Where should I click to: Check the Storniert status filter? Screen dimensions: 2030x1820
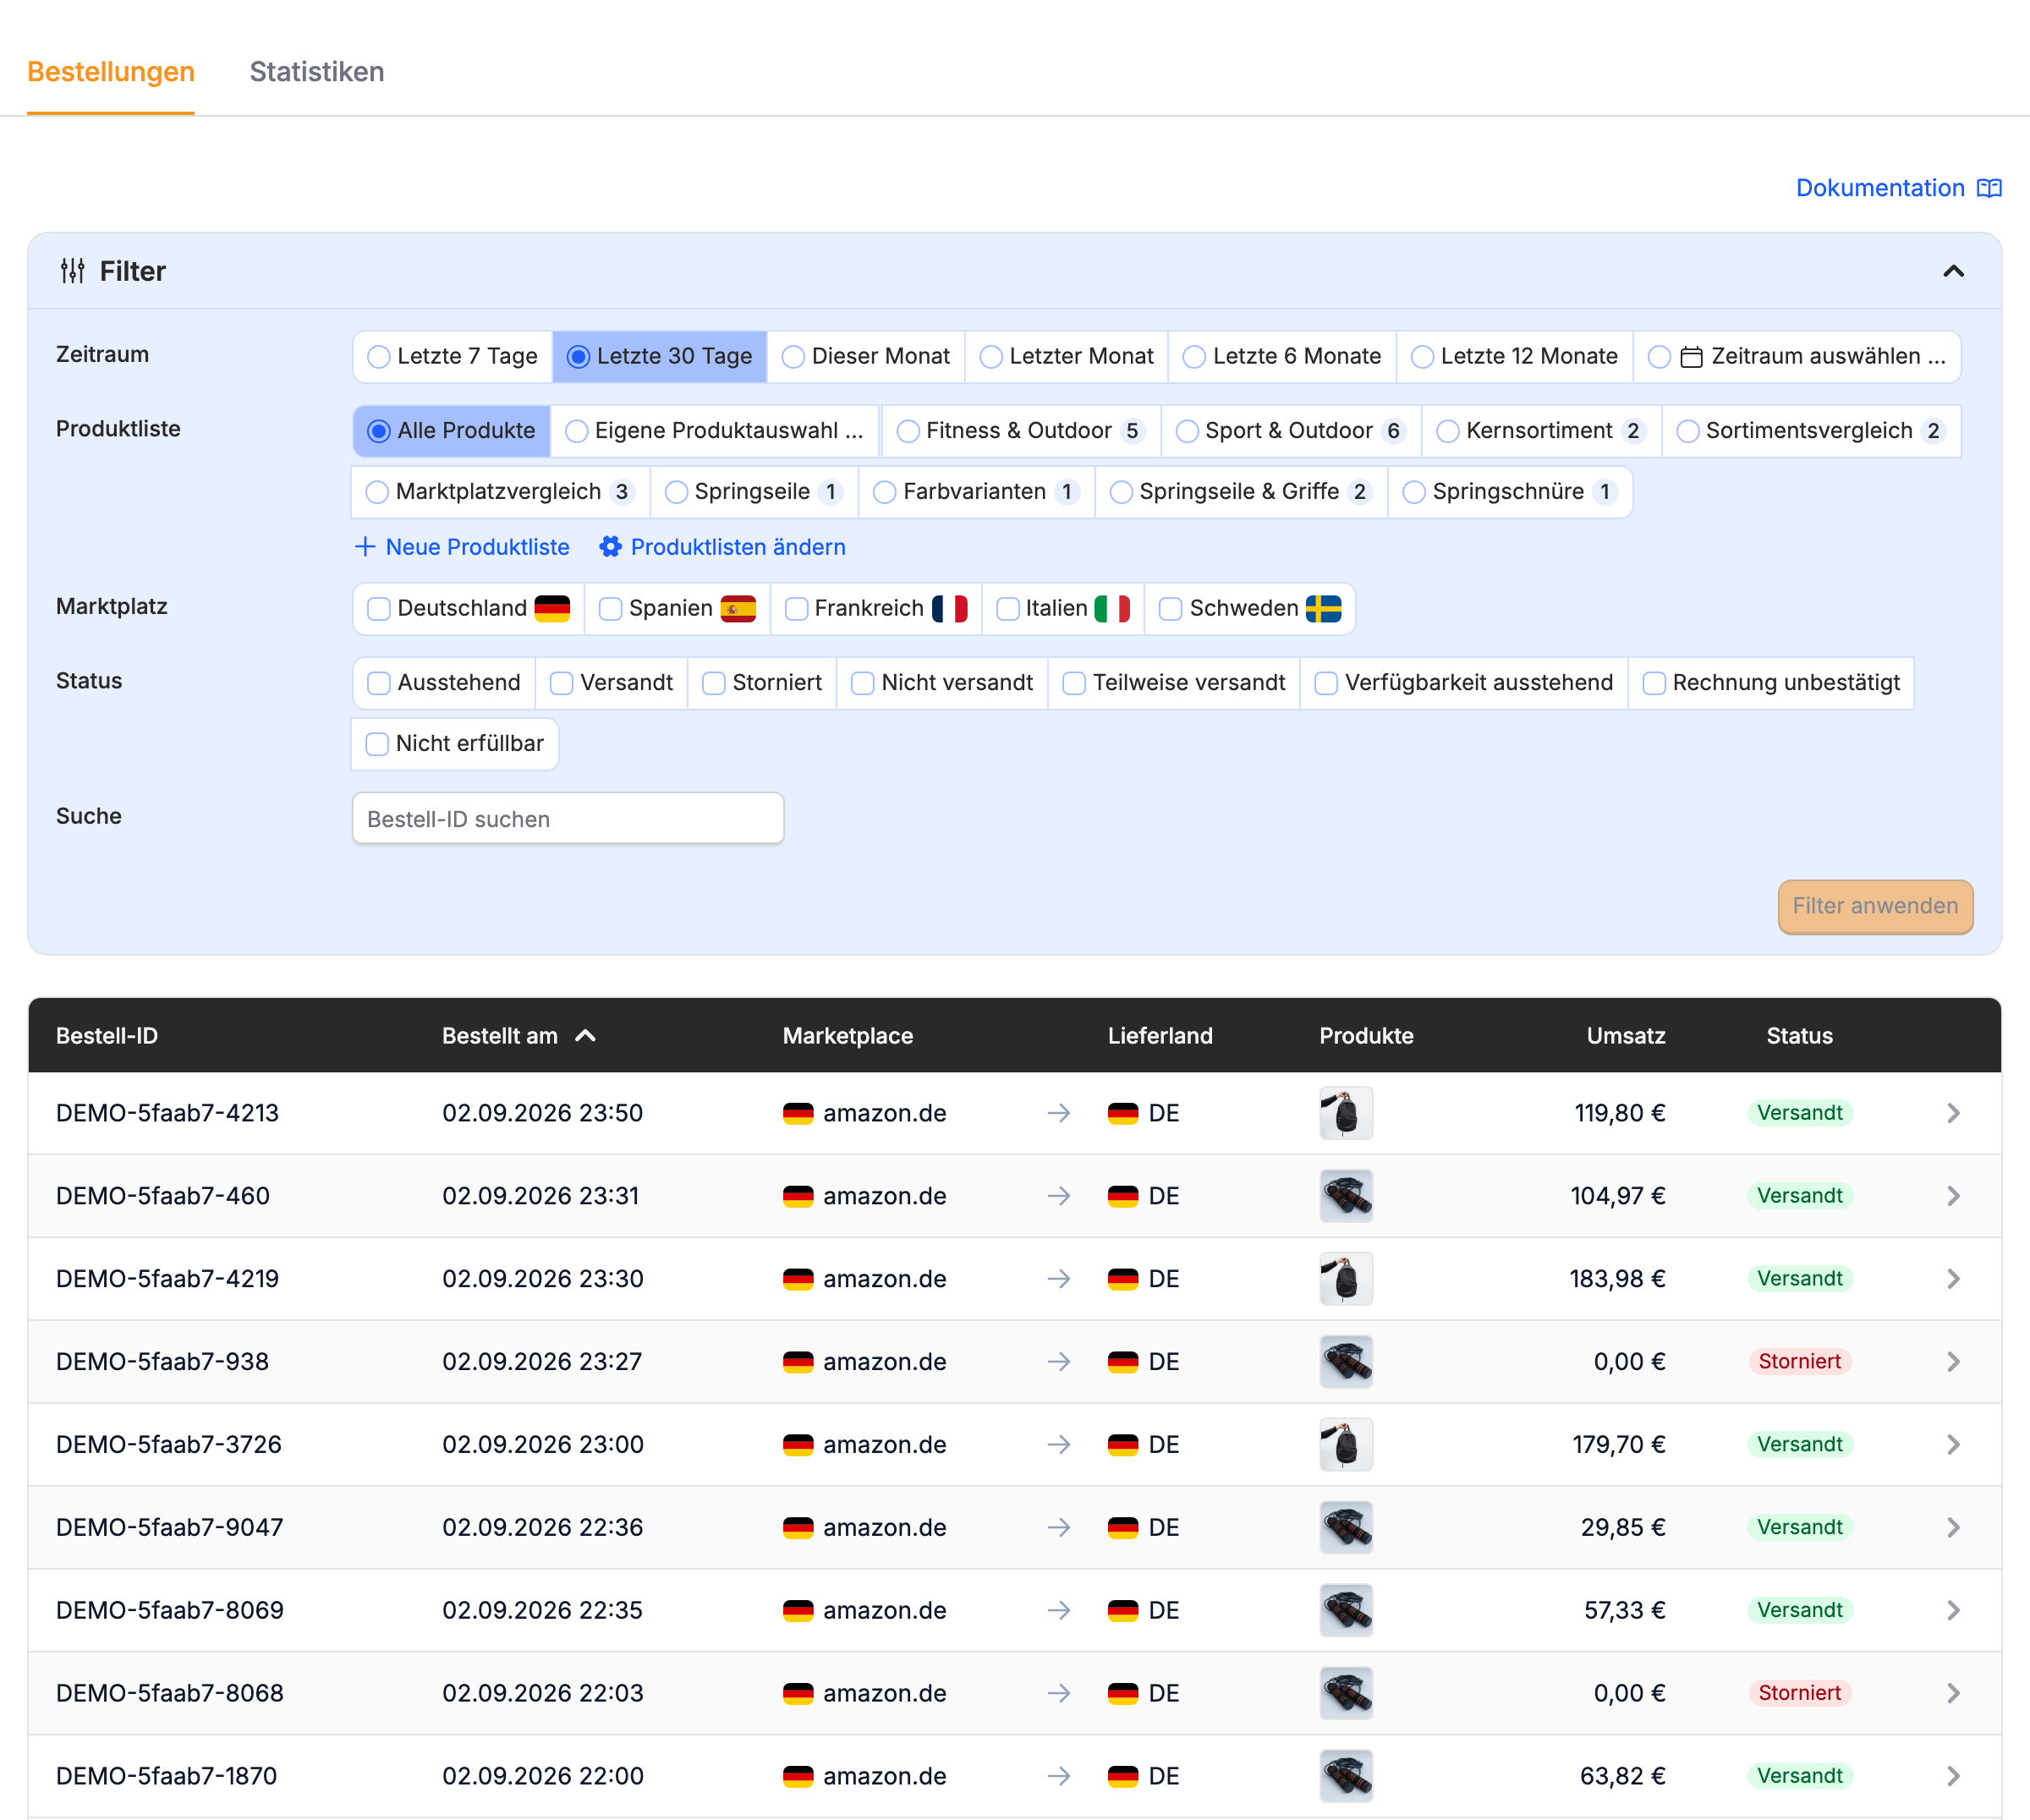tap(762, 683)
